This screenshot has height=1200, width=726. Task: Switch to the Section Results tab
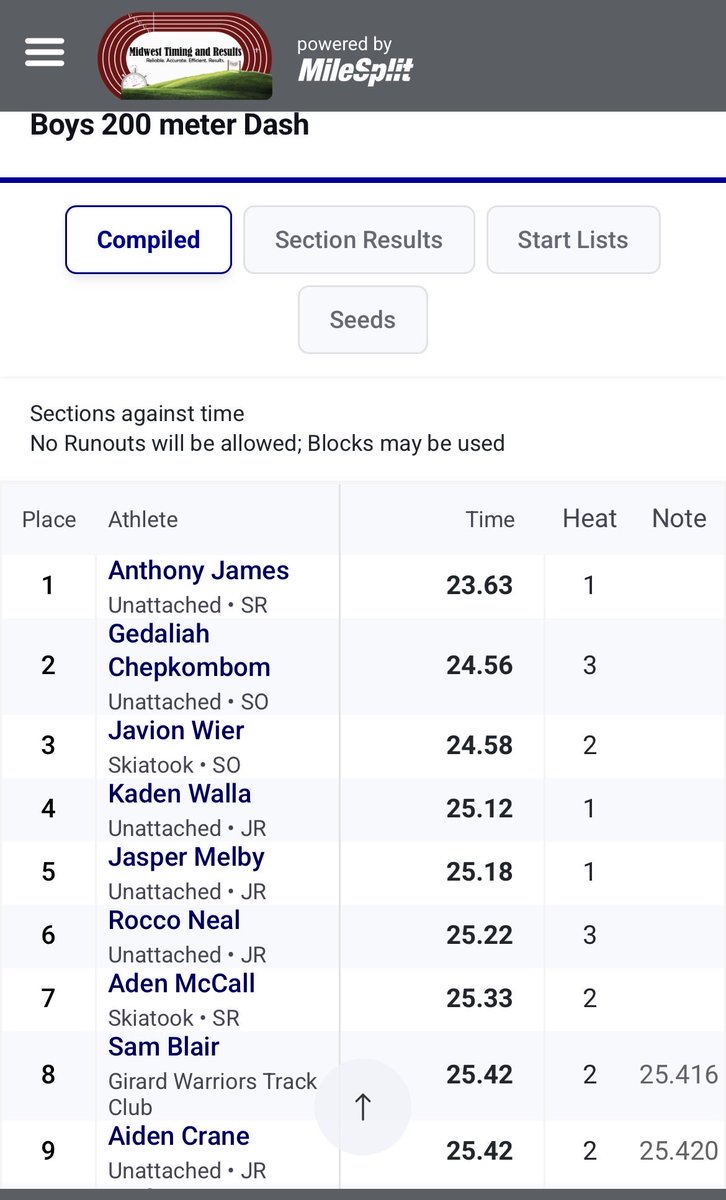(x=358, y=240)
